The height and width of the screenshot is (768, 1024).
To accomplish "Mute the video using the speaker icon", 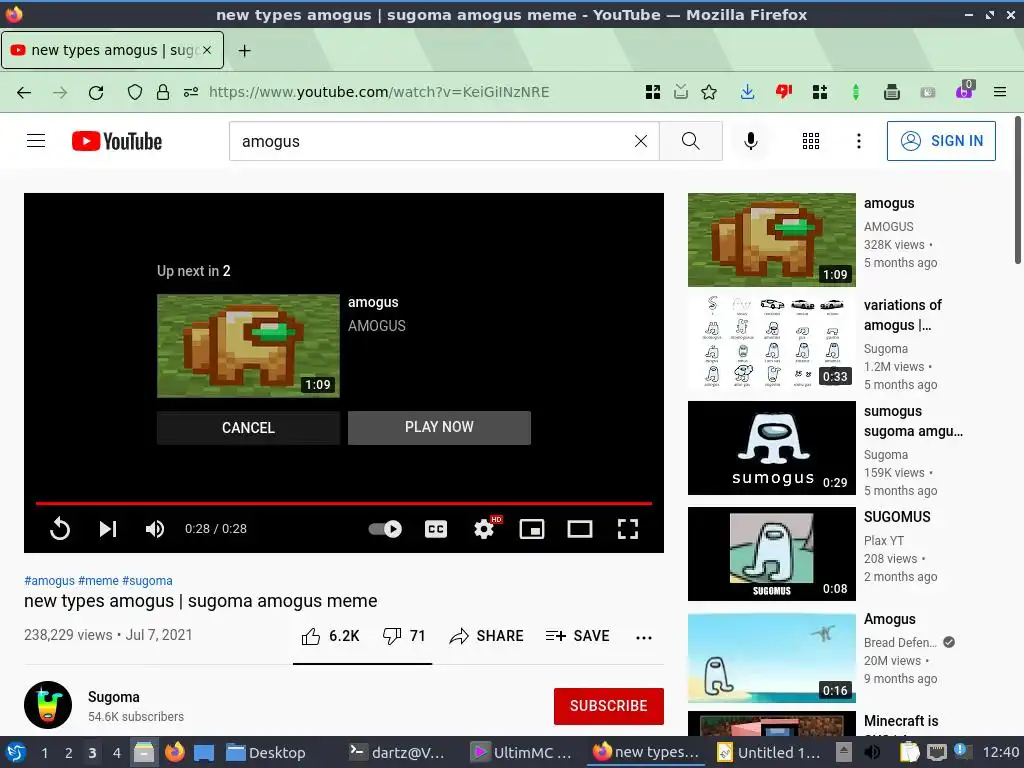I will 155,528.
